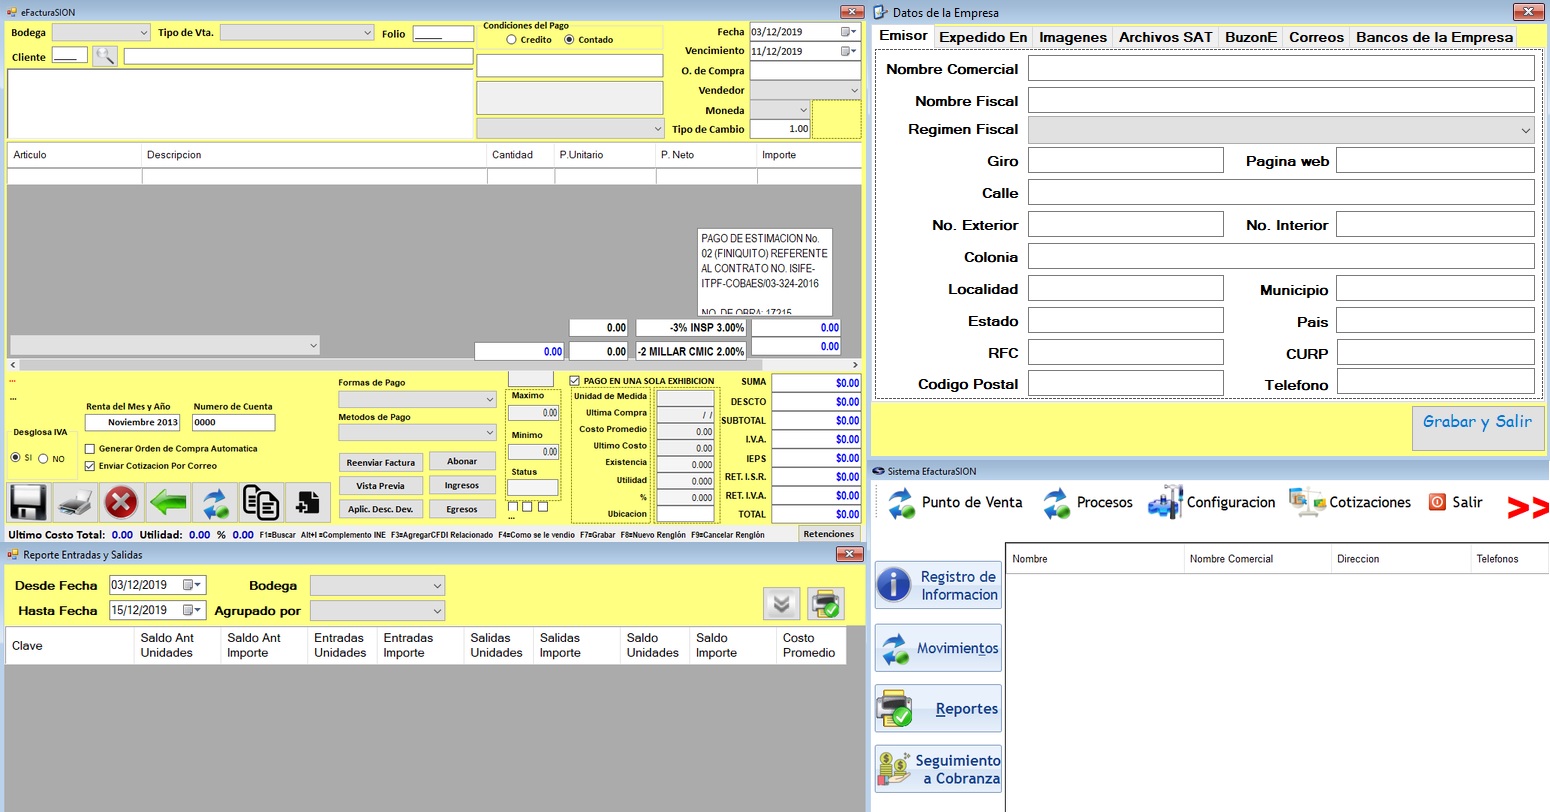Switch to the Correos tab
Viewport: 1550px width, 812px height.
(1316, 37)
